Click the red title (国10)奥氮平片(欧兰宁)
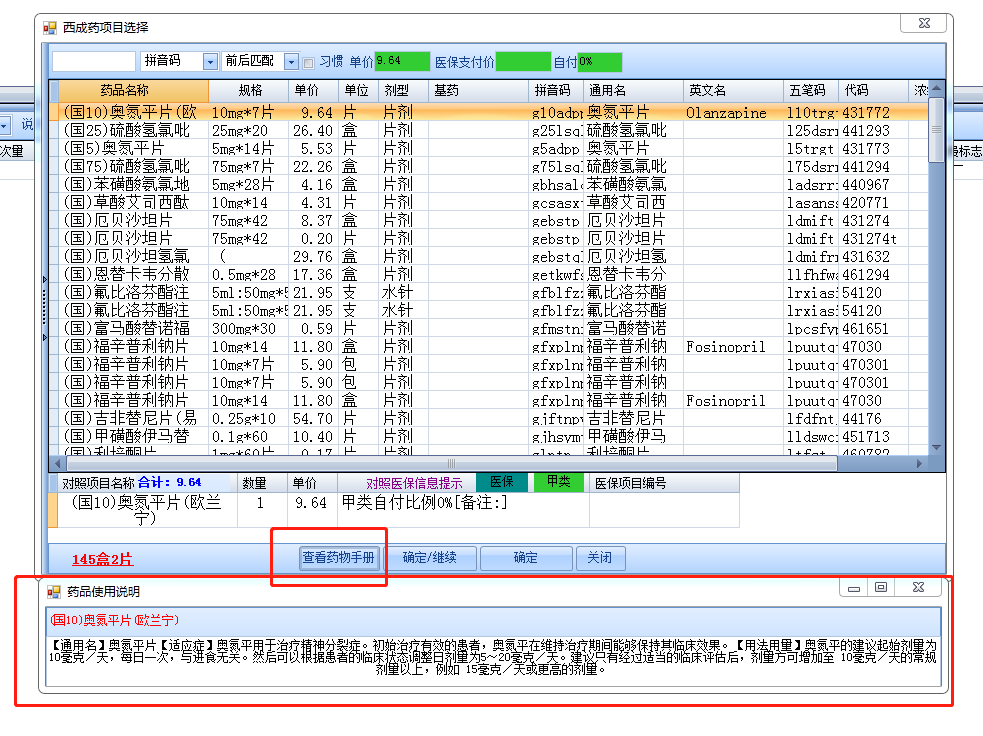 click(x=114, y=620)
